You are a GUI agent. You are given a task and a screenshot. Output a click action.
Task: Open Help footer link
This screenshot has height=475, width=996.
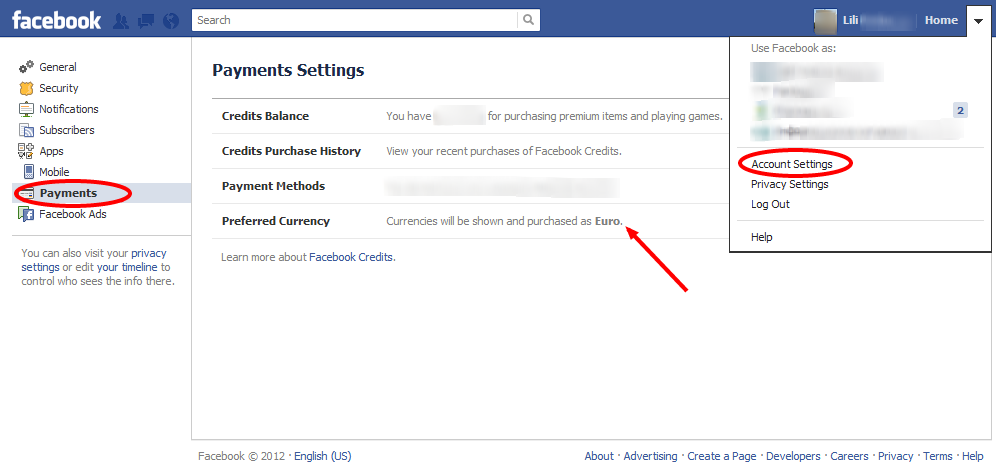coord(972,456)
